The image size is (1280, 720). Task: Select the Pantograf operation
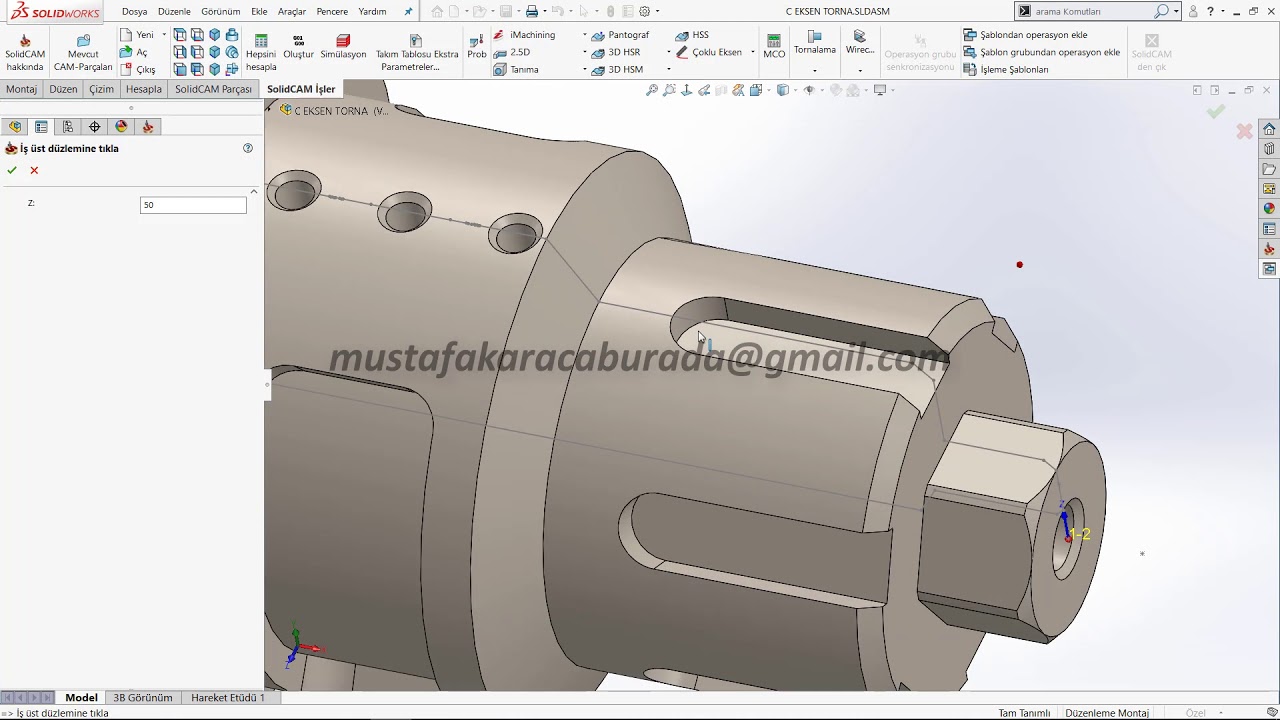[x=620, y=35]
